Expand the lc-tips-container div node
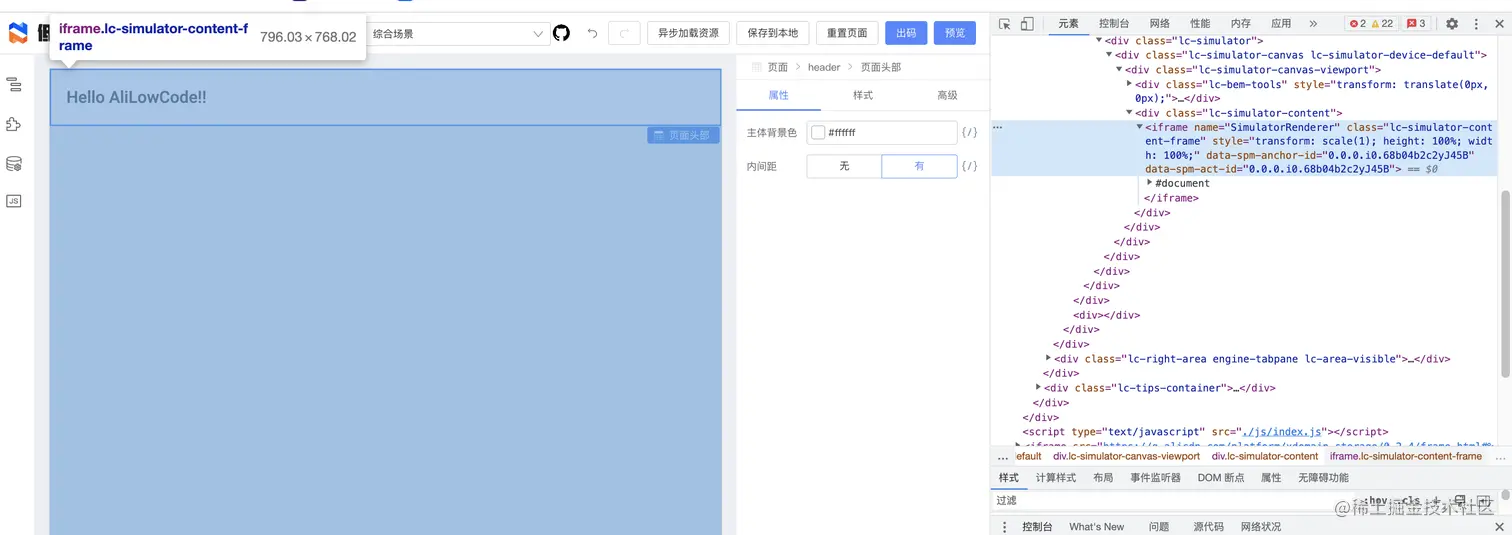Viewport: 1512px width, 535px height. pyautogui.click(x=1038, y=388)
